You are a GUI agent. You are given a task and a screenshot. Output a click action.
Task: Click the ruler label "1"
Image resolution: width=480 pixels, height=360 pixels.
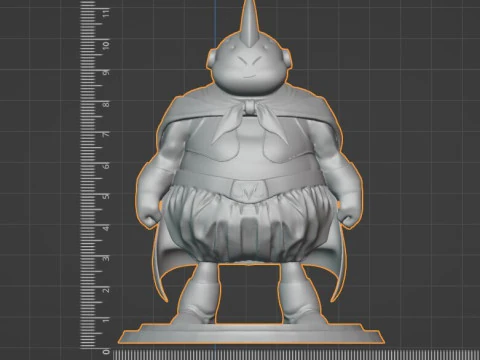coord(106,320)
